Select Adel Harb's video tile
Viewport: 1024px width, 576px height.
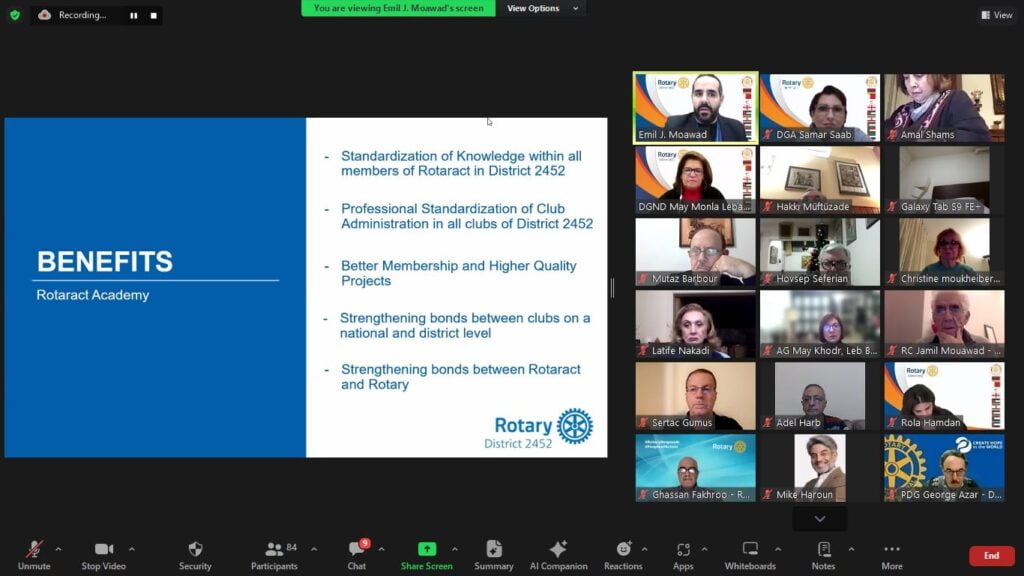pyautogui.click(x=820, y=396)
